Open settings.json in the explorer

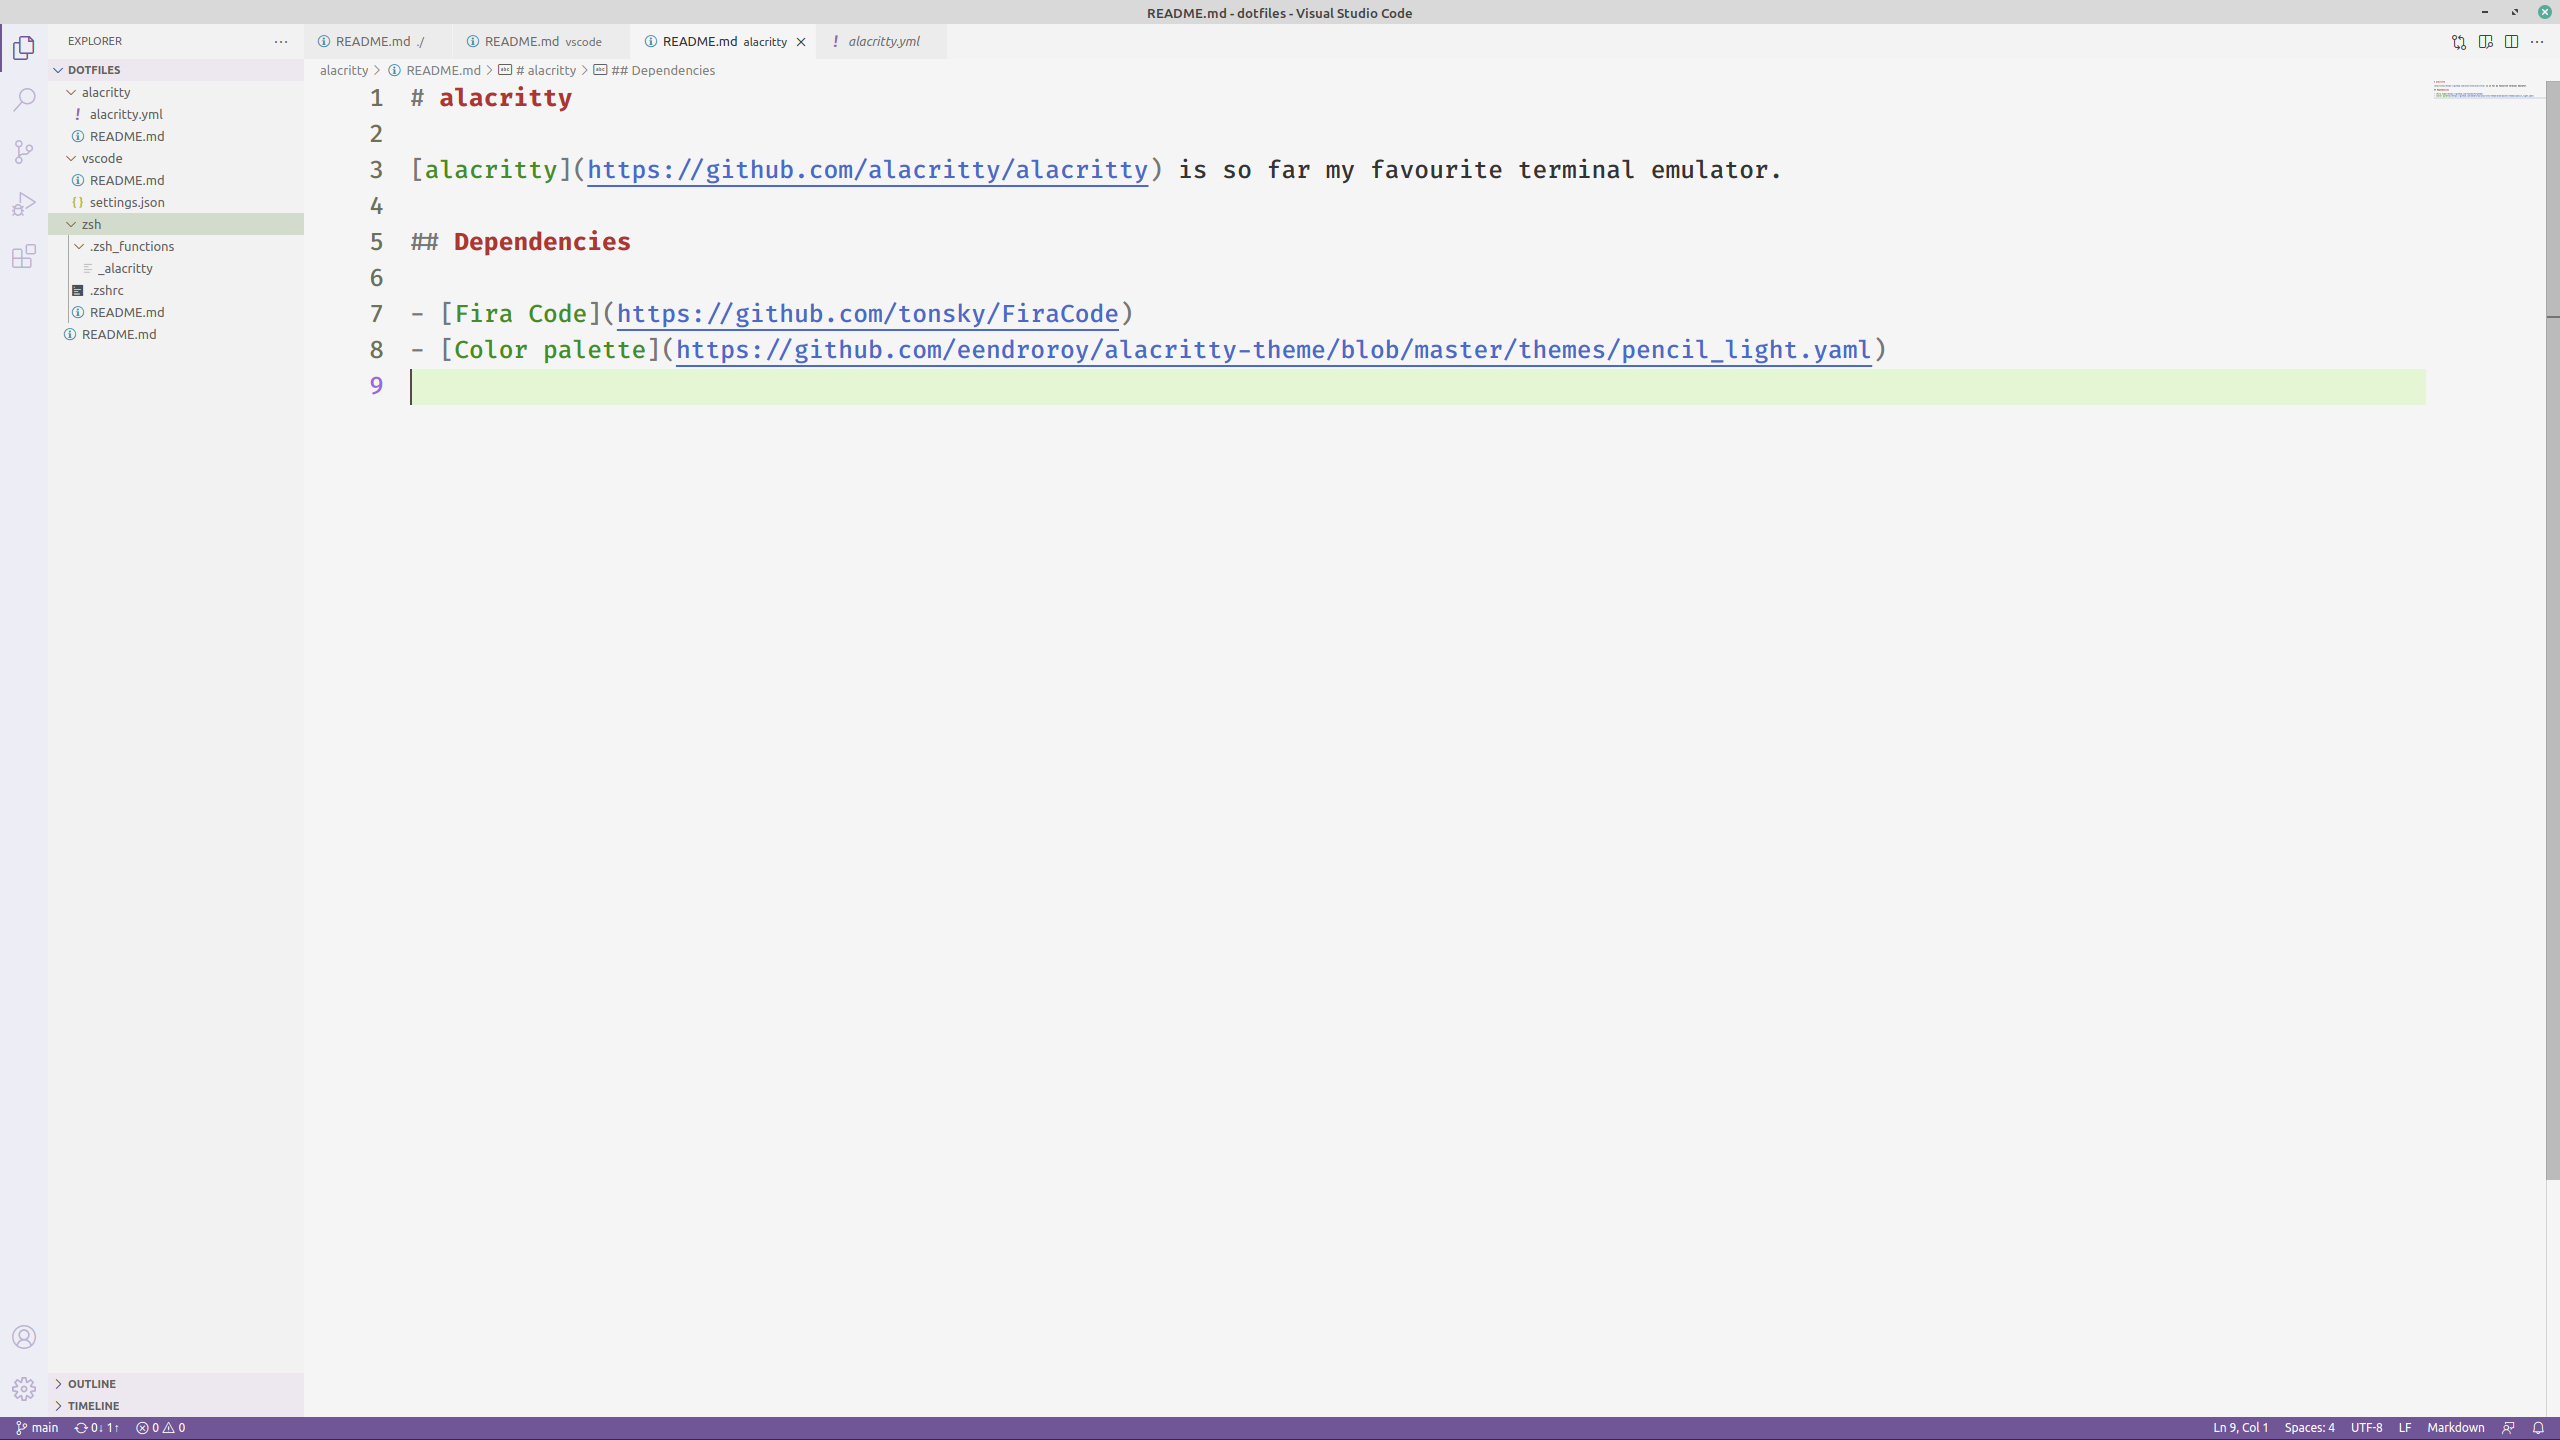127,202
